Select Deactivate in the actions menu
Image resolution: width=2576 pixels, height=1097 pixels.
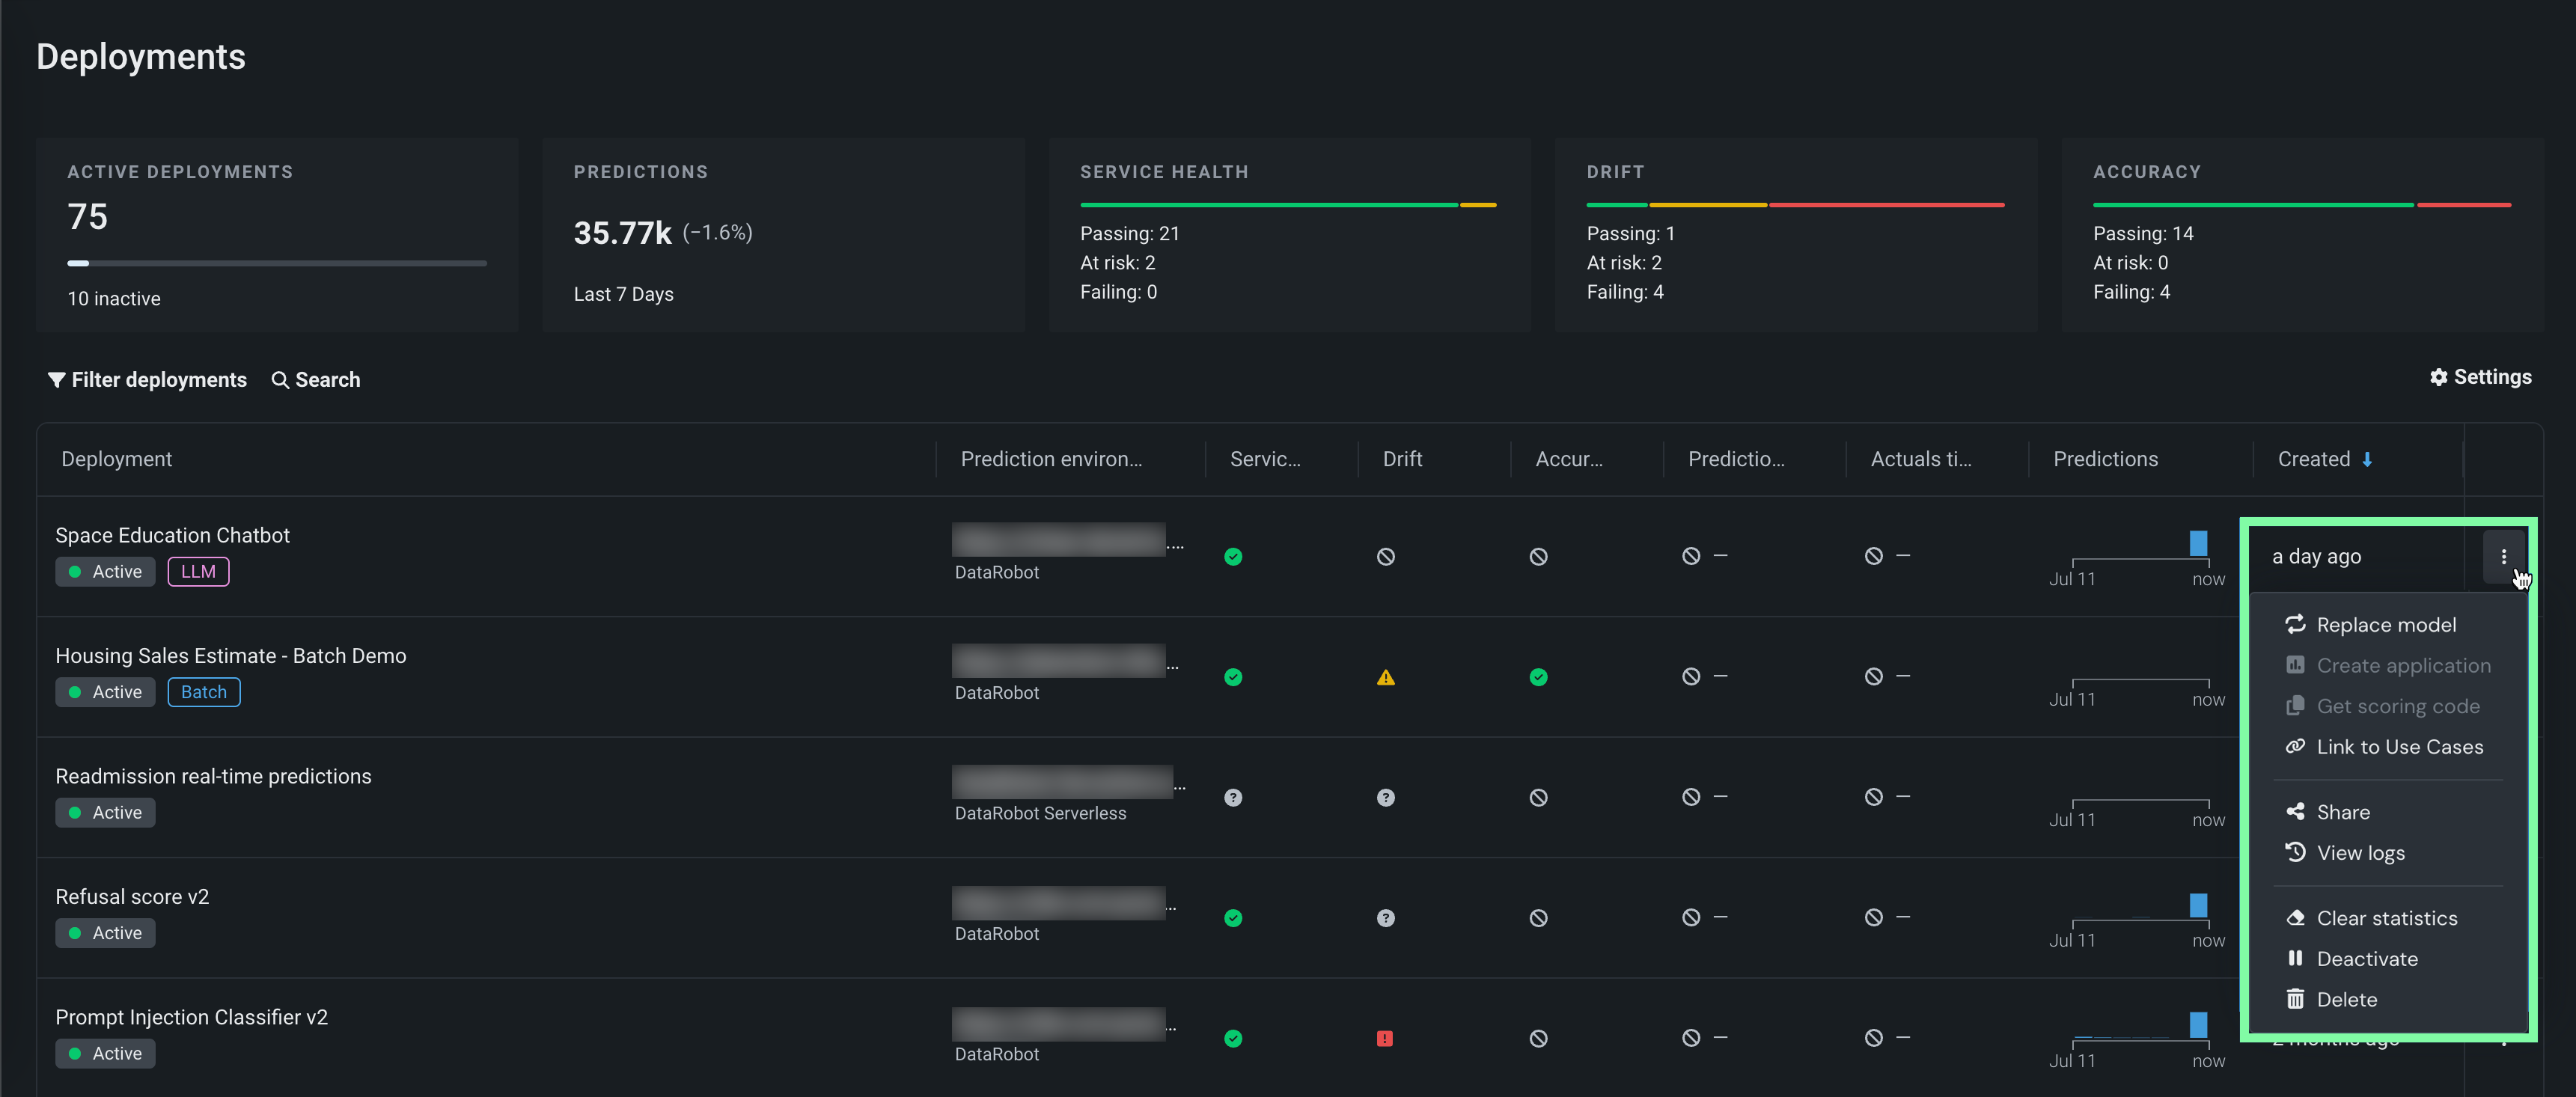2366,958
